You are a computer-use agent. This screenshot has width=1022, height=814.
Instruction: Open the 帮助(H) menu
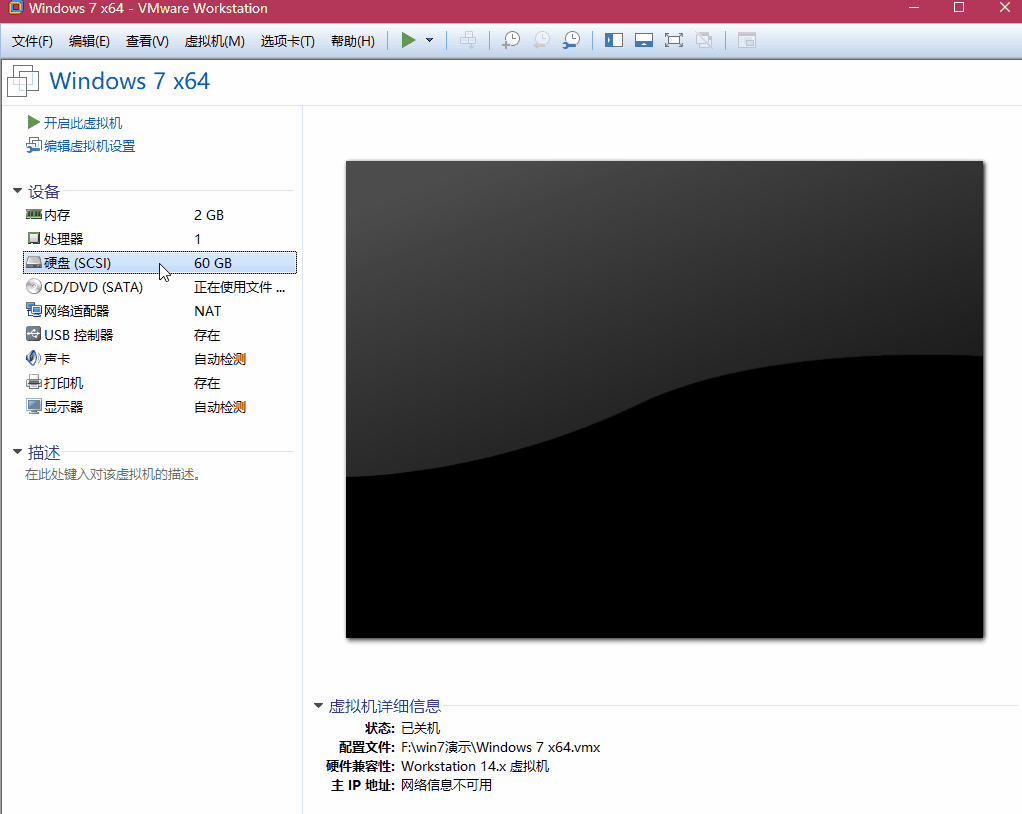[353, 41]
